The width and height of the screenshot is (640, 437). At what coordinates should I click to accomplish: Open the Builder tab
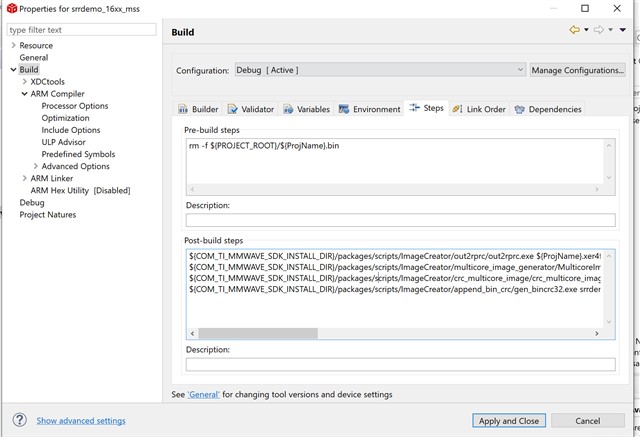198,109
